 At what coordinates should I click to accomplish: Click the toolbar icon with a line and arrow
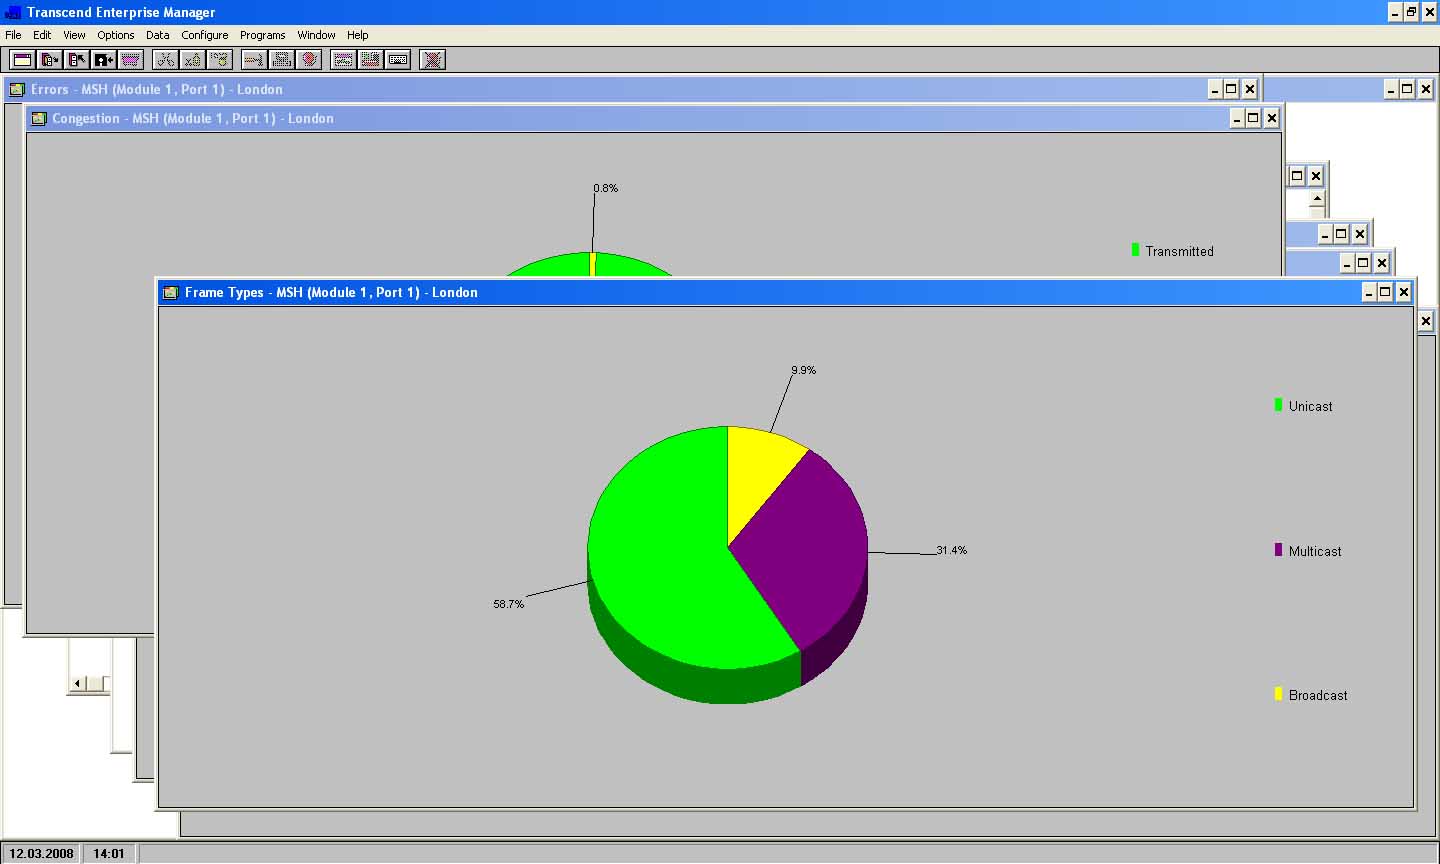[254, 60]
